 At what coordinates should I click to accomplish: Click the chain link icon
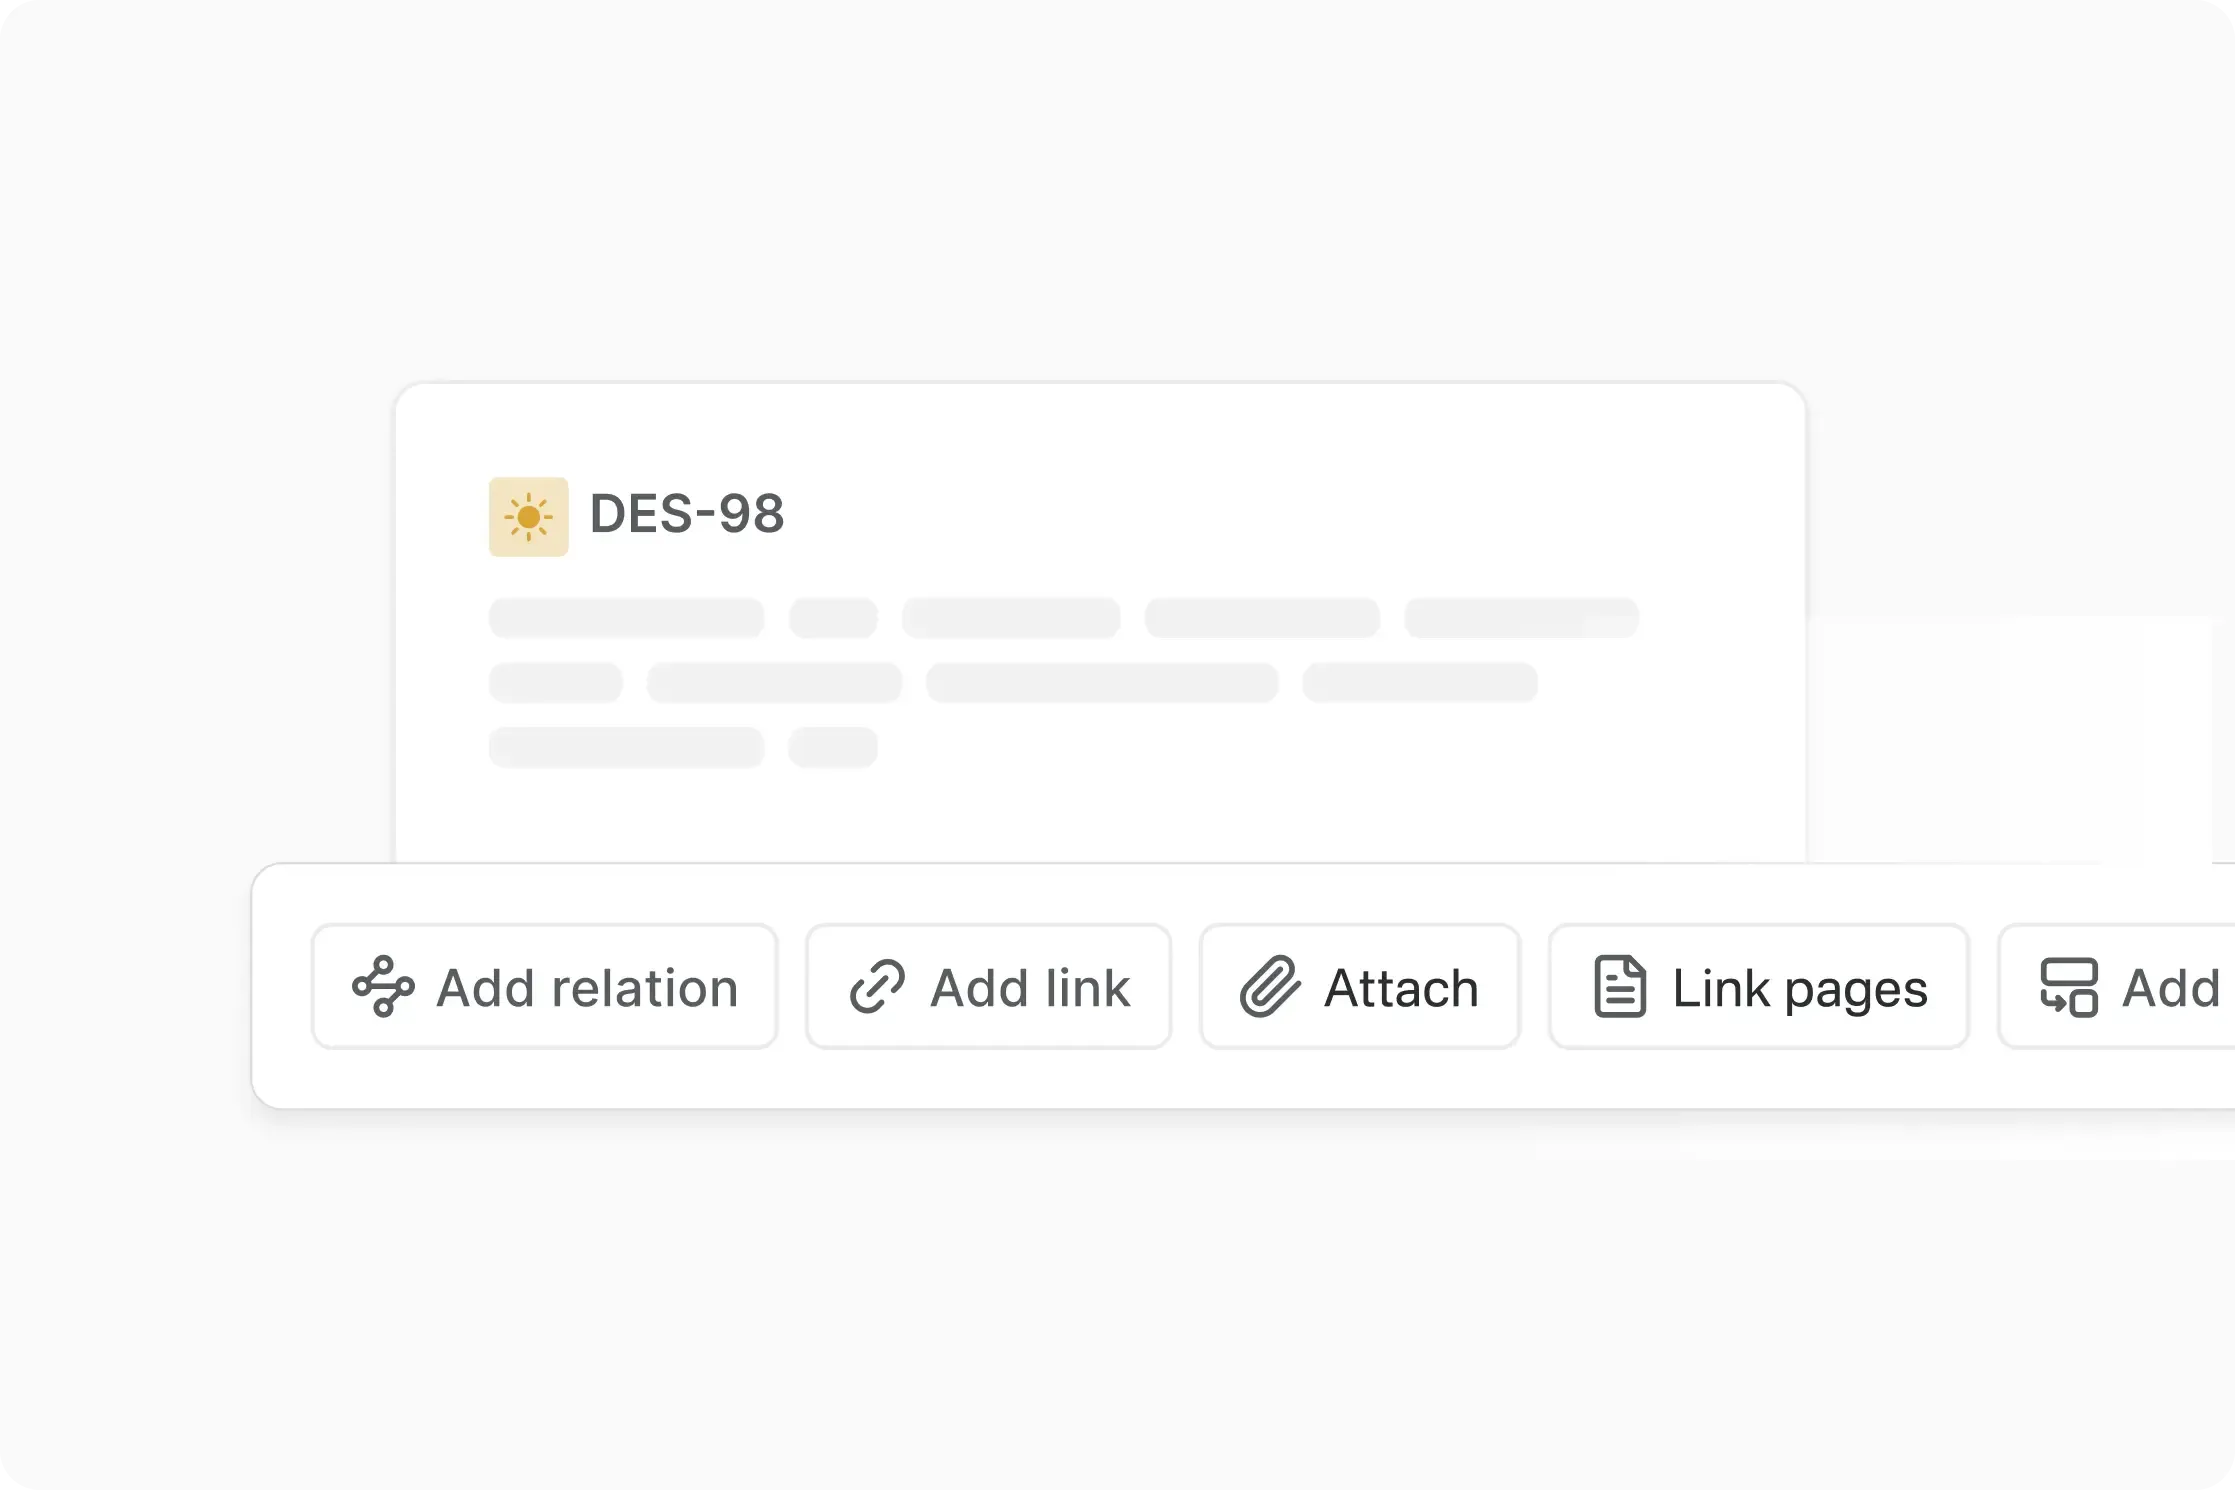877,987
